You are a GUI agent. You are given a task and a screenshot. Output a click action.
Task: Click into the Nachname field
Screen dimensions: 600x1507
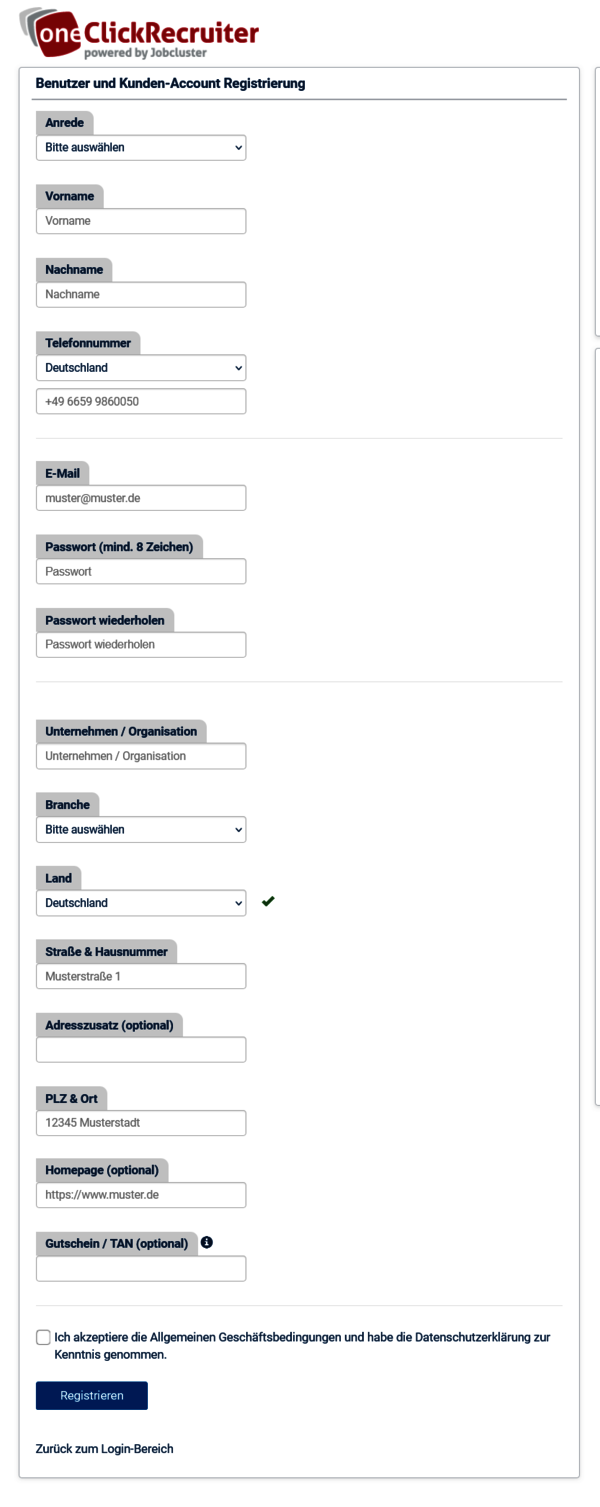click(x=141, y=294)
